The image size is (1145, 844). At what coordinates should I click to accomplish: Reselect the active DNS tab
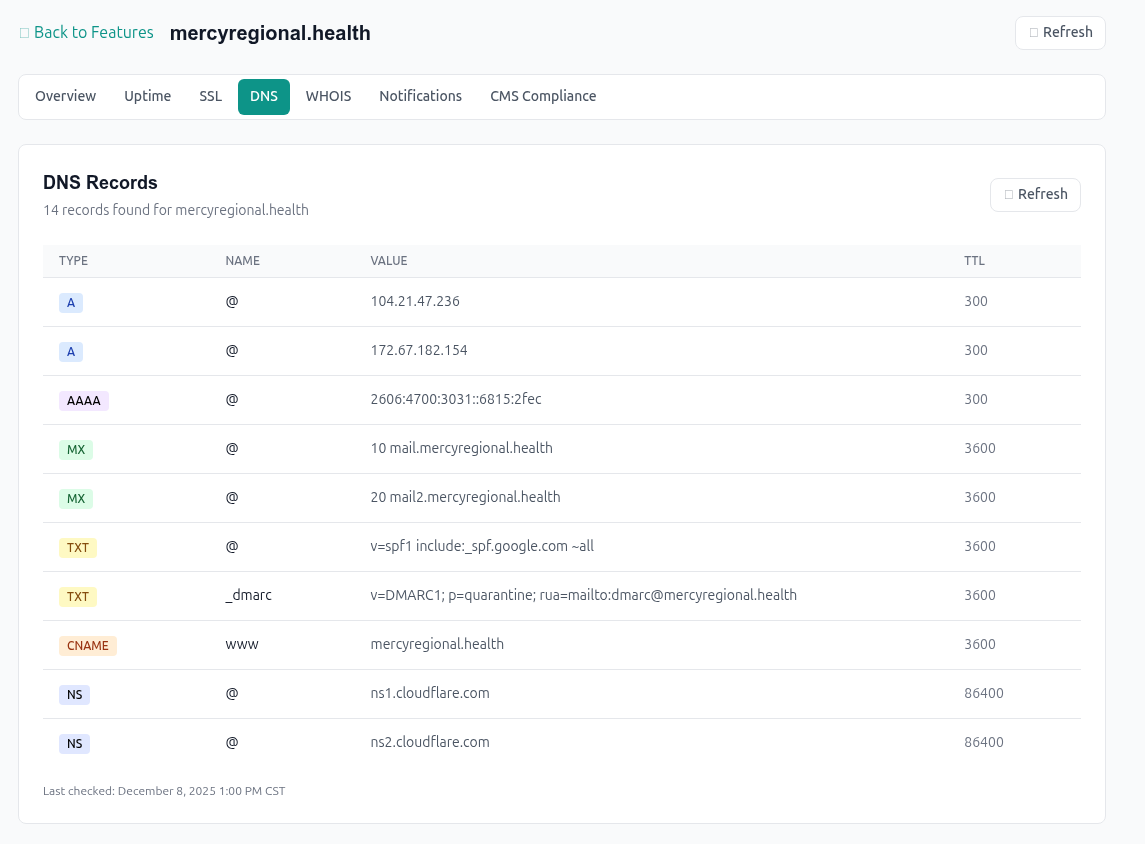[x=263, y=96]
